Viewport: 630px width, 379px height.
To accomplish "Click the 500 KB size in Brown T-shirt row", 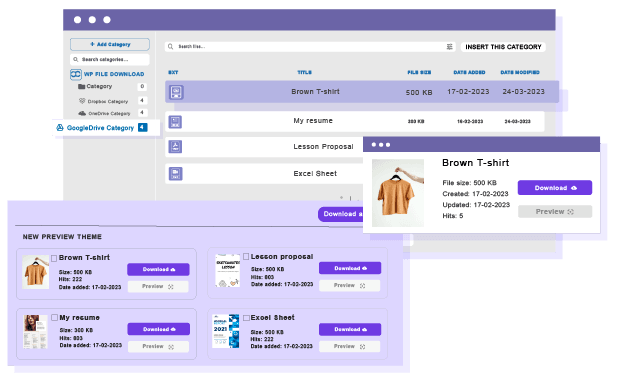I will [419, 92].
